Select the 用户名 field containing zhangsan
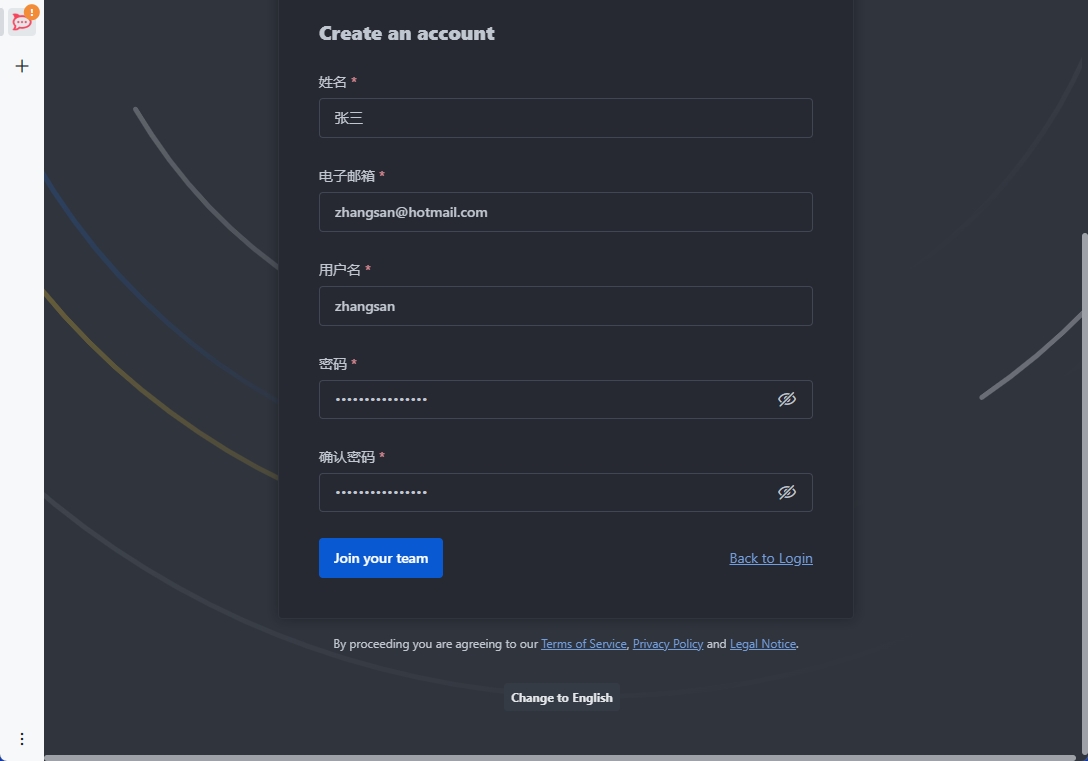The height and width of the screenshot is (761, 1088). pos(565,306)
